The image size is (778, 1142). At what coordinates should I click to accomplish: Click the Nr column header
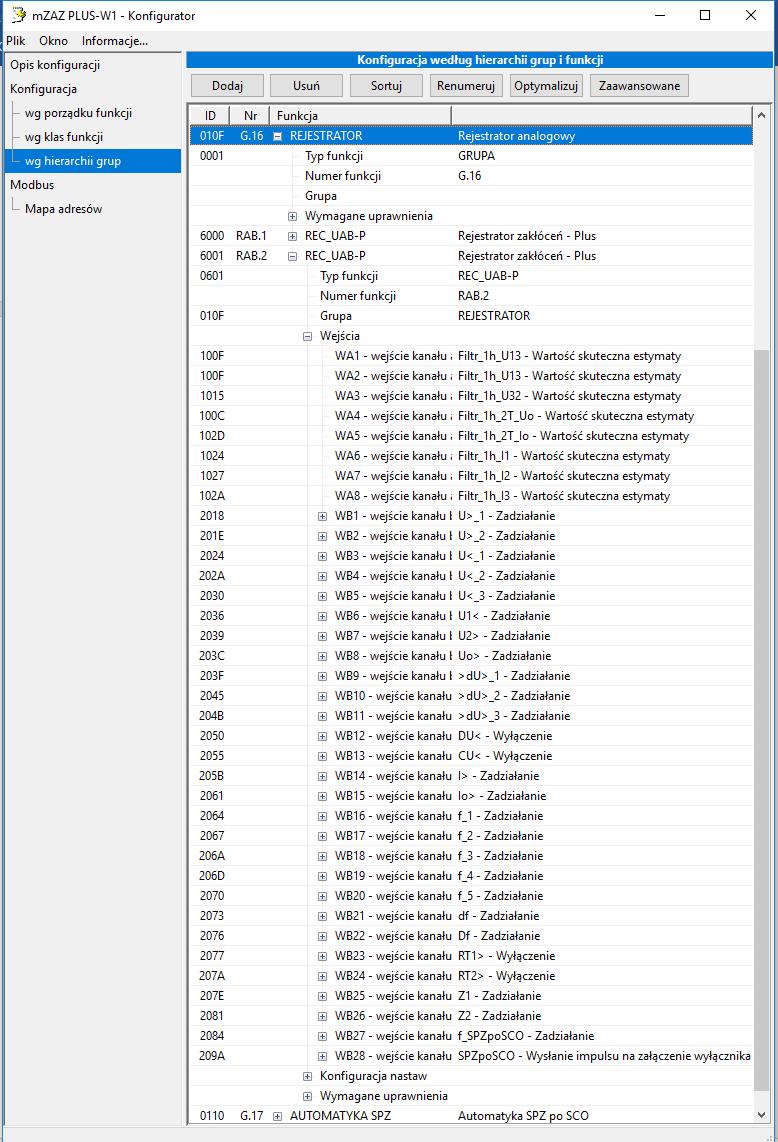pos(250,116)
